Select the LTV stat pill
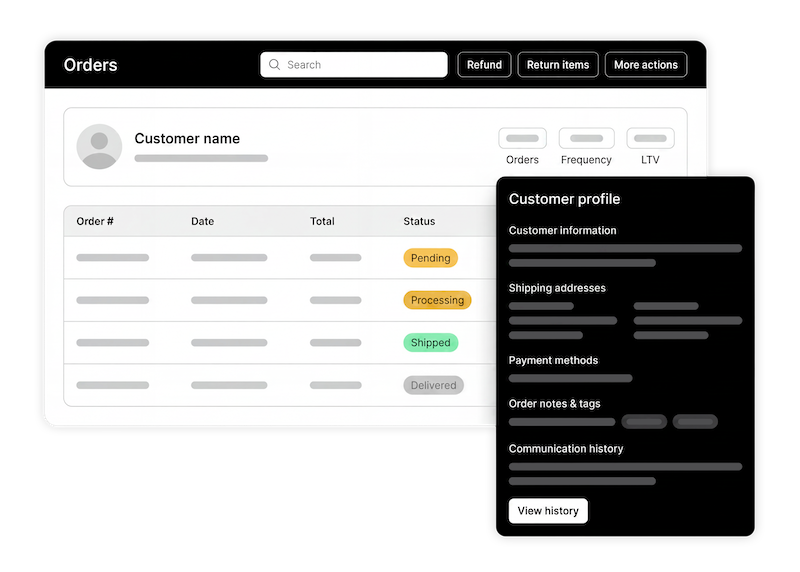Viewport: 800px width, 572px height. click(x=651, y=138)
